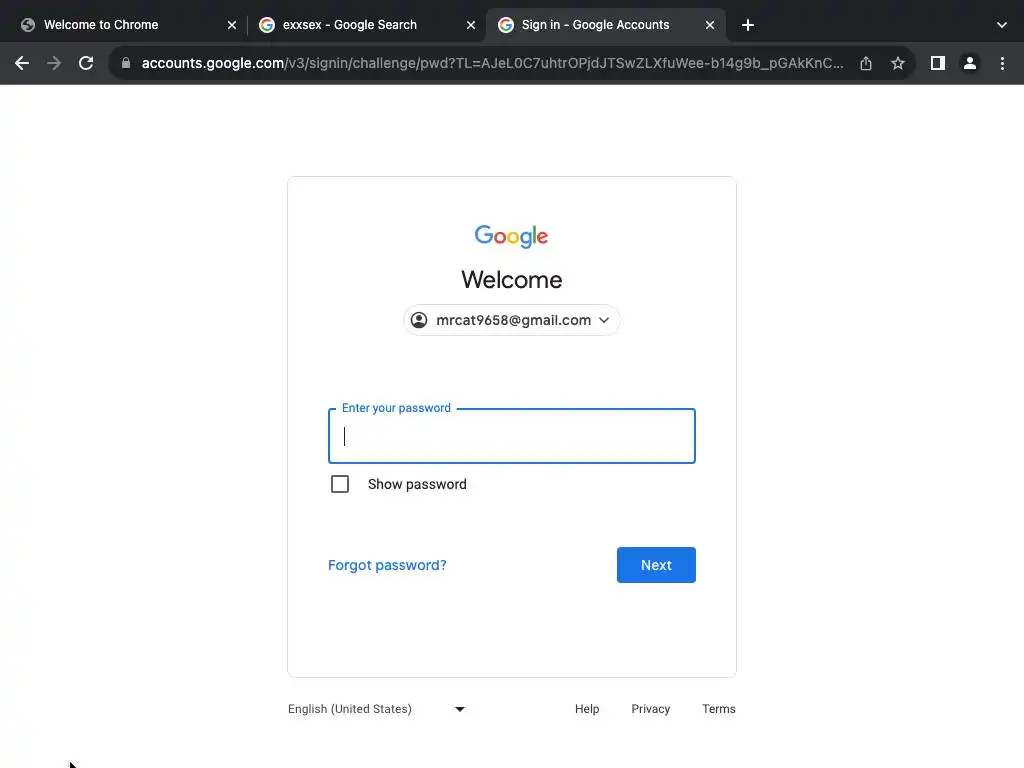
Task: Open a new tab with plus
Action: coord(748,25)
